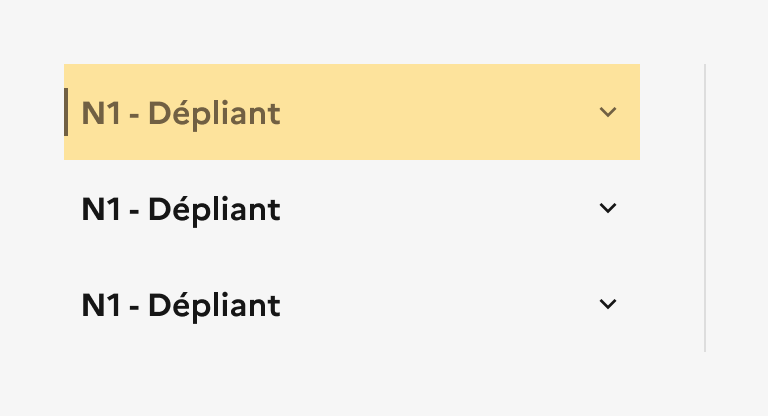This screenshot has height=416, width=768.
Task: Open the active yellow N1 - Dépliant section
Action: coord(352,112)
